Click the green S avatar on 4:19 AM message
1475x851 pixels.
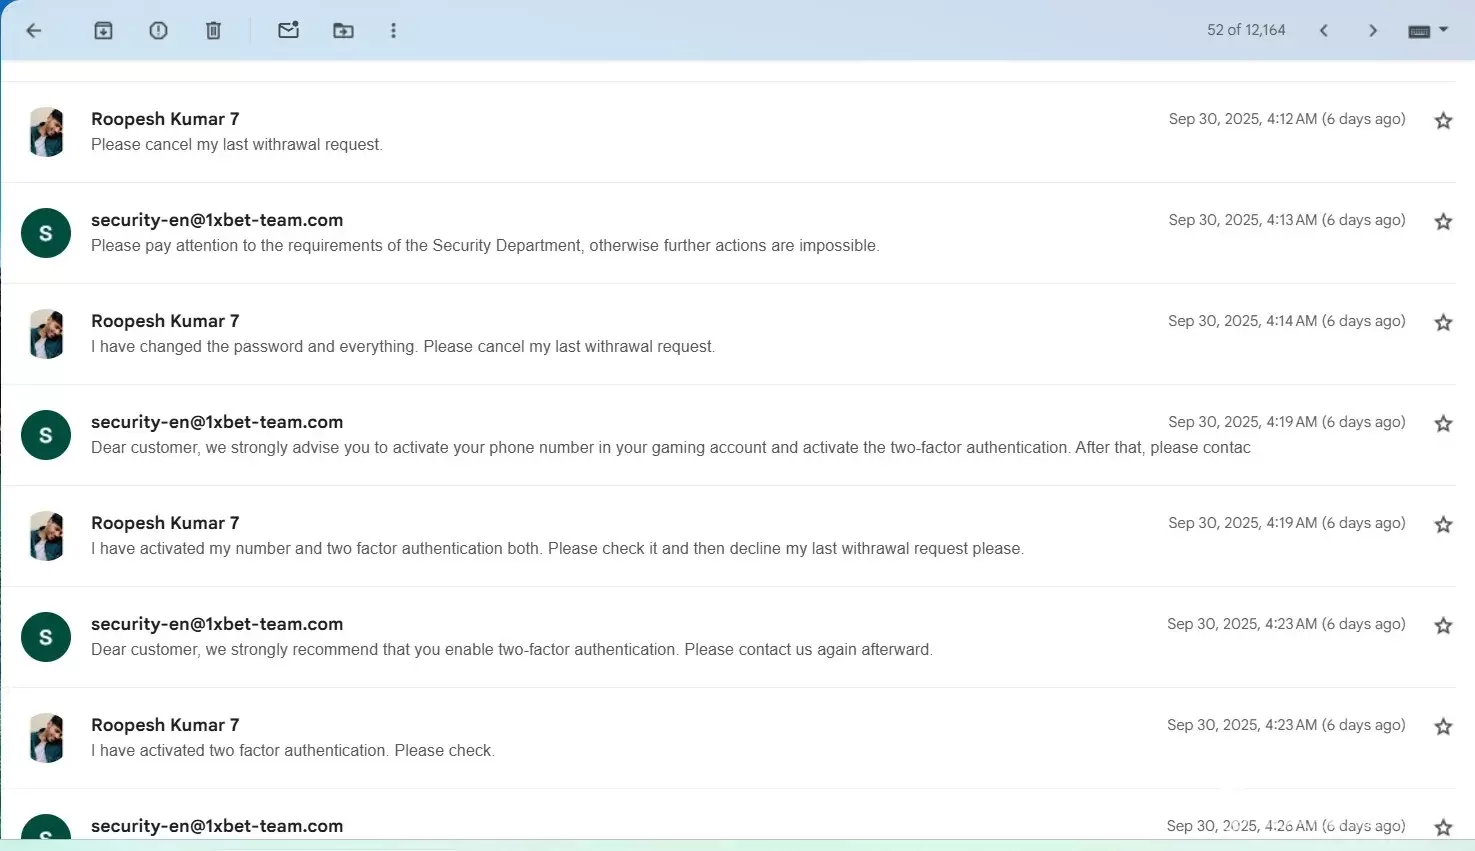coord(46,435)
